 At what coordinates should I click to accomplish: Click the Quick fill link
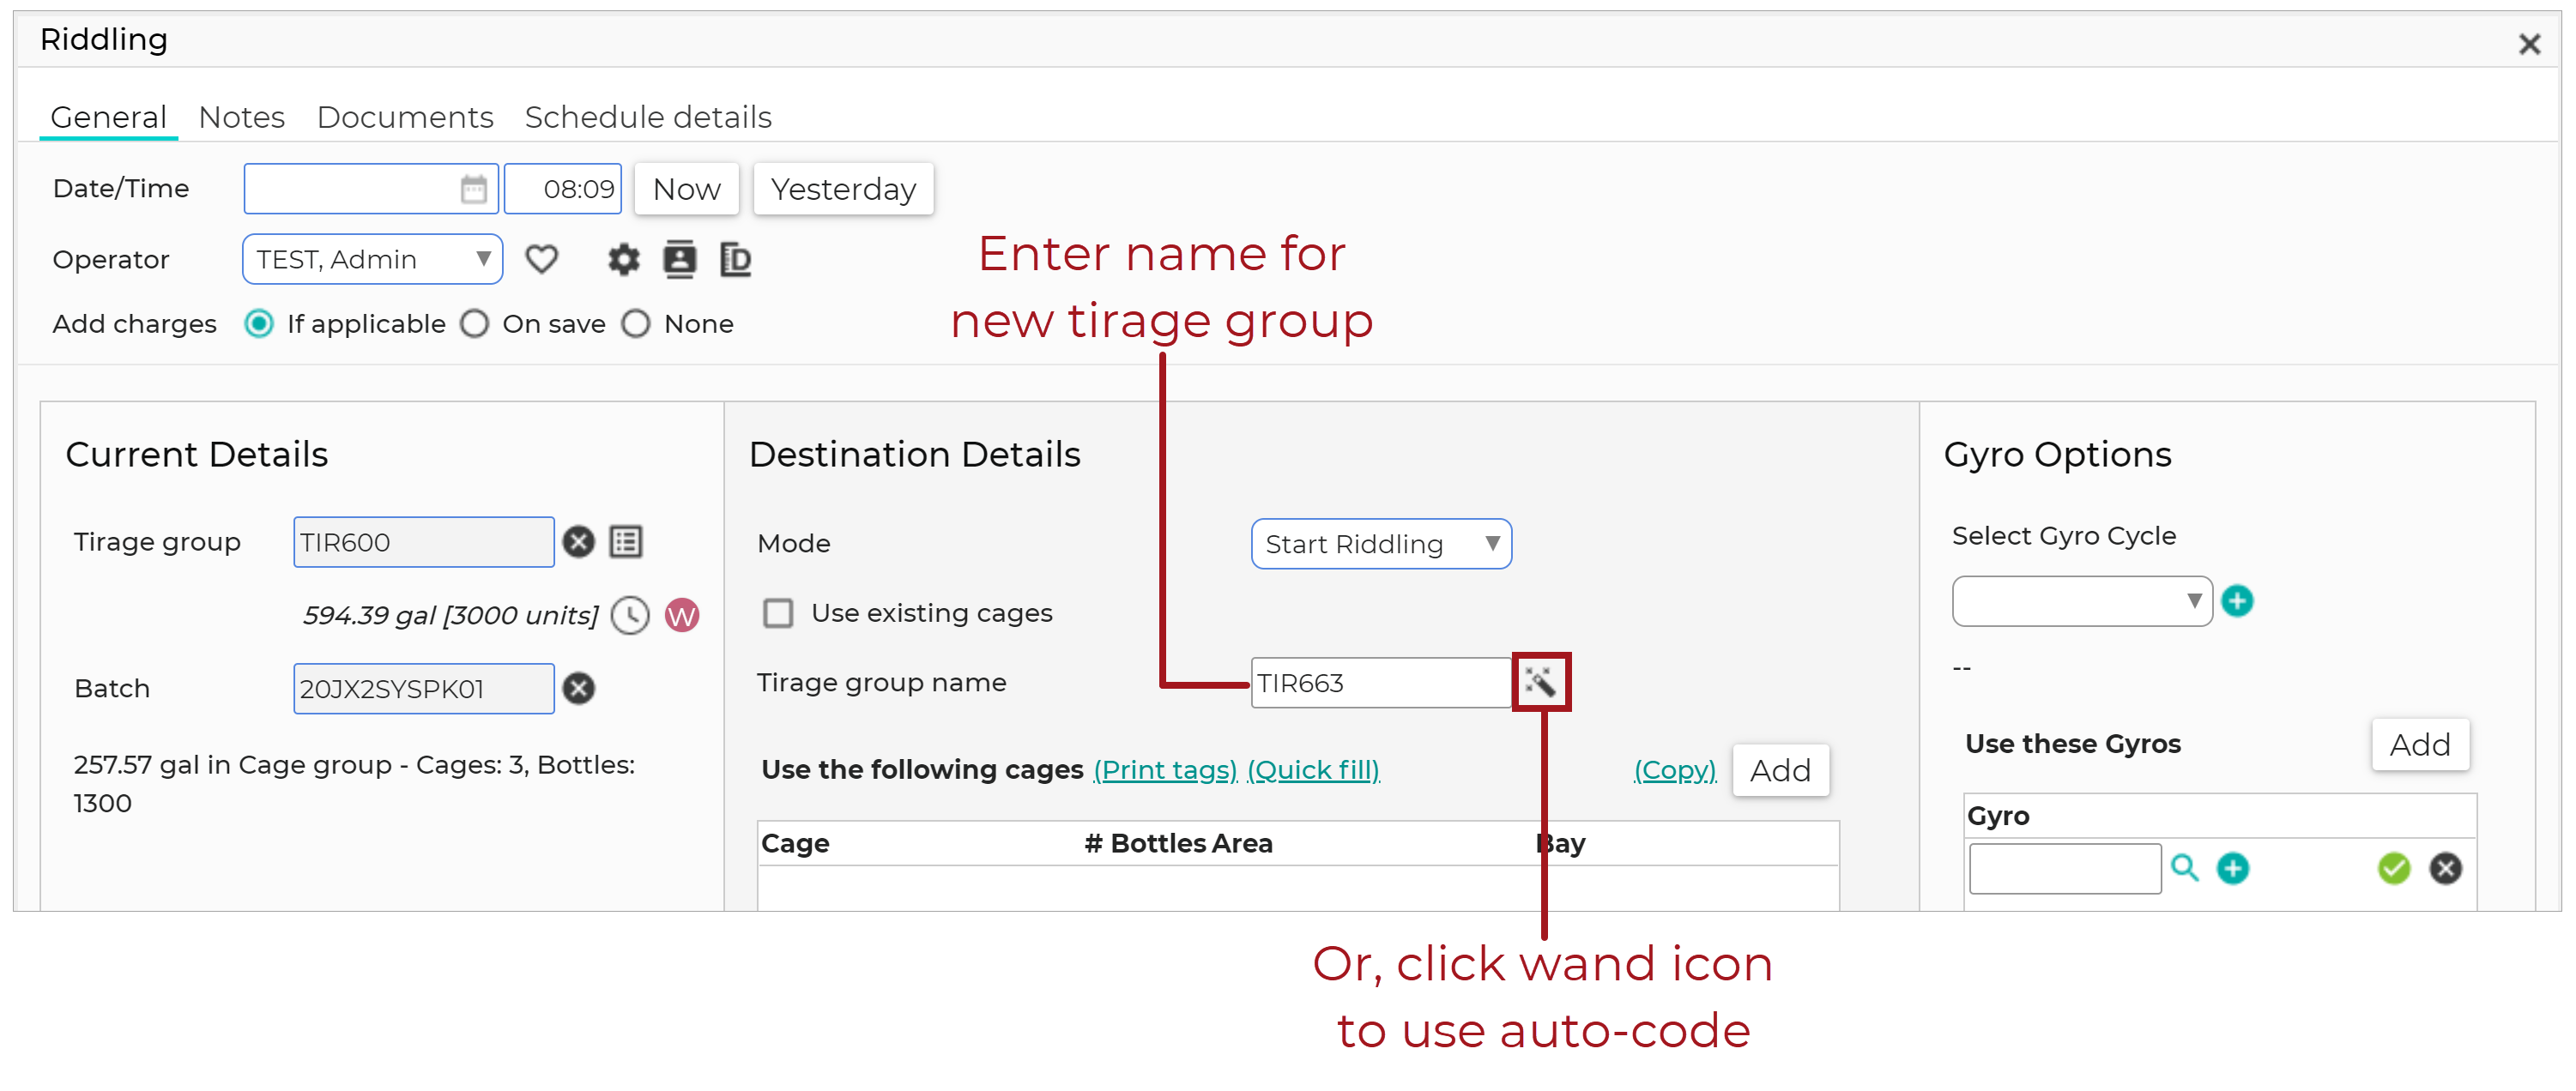(x=1313, y=770)
